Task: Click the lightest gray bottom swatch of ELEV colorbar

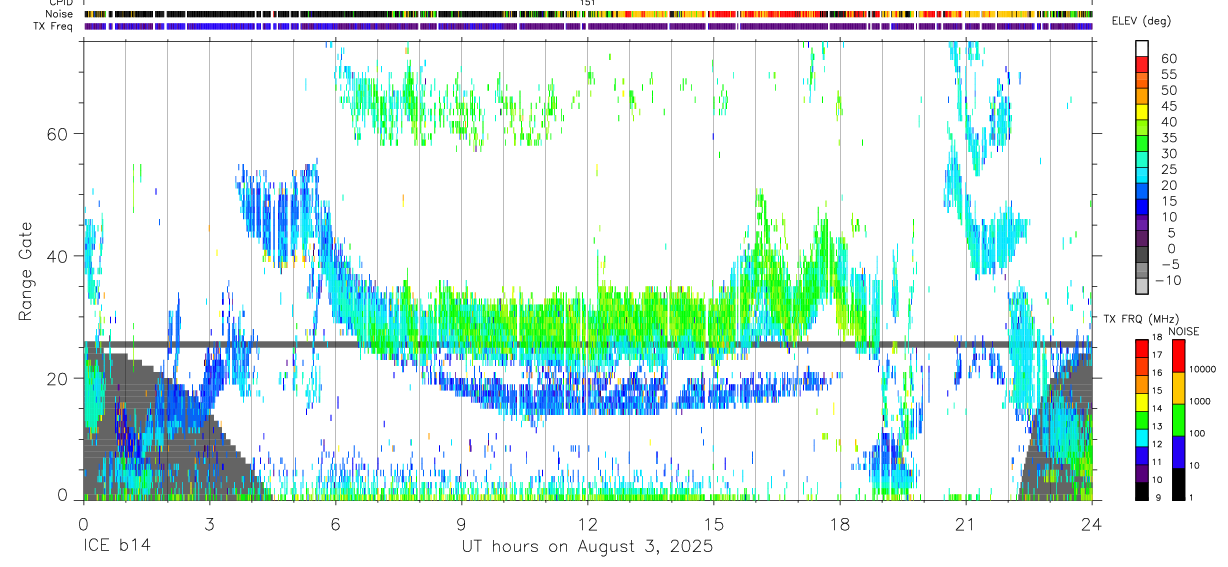Action: (1142, 288)
